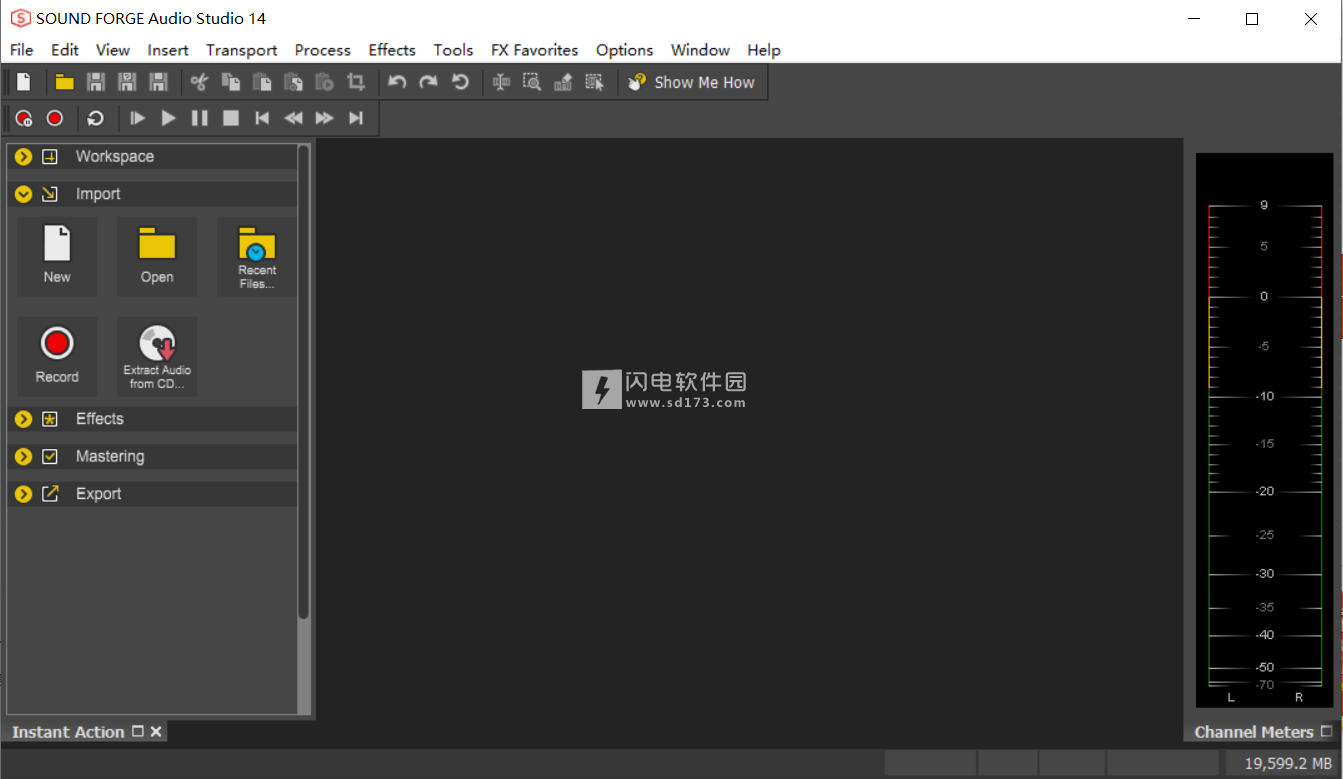1343x779 pixels.
Task: Click the Go to End button
Action: (x=355, y=118)
